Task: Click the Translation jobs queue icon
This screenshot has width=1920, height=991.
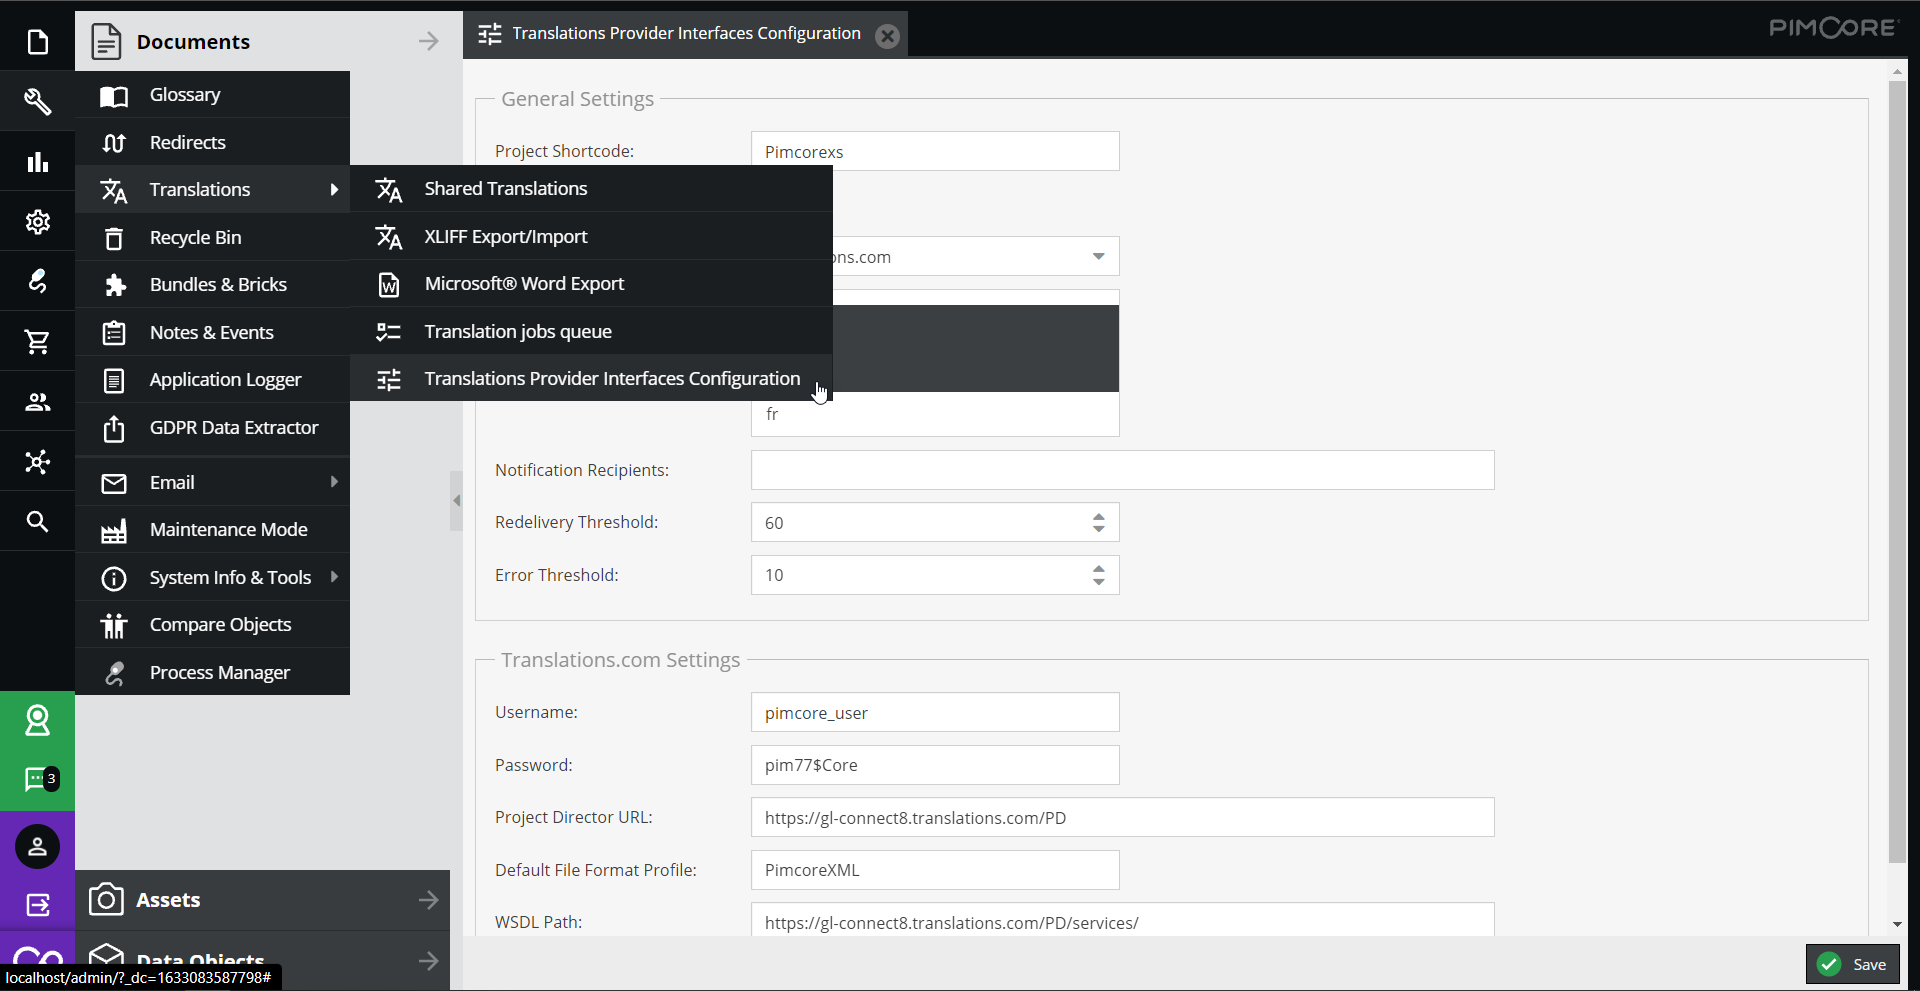Action: pyautogui.click(x=388, y=332)
